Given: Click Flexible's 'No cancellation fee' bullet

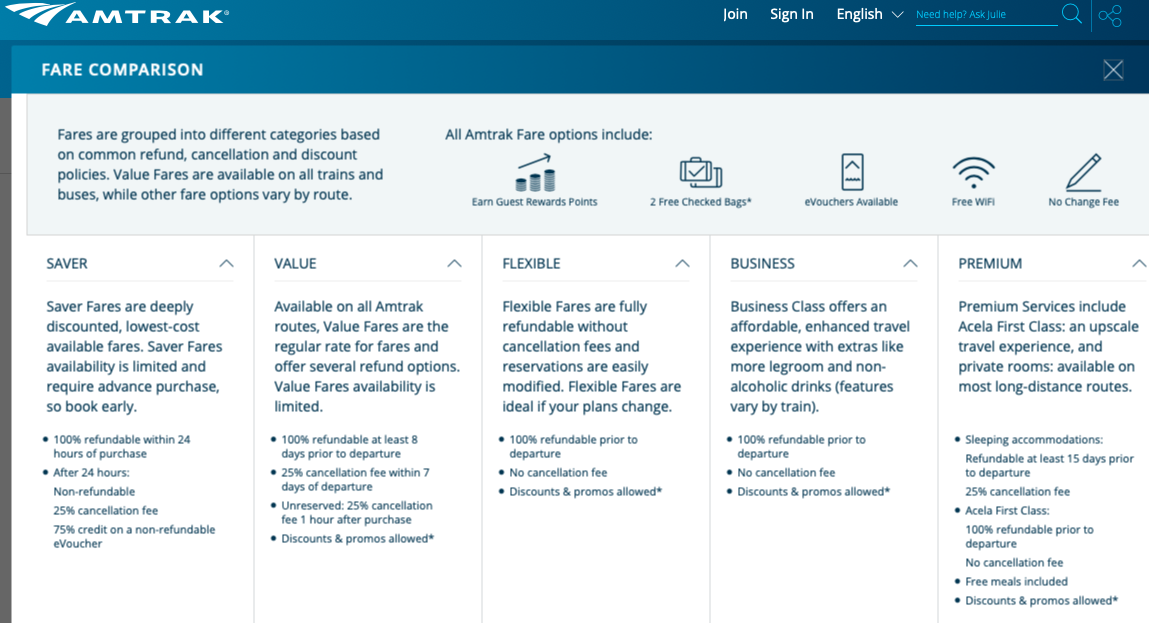Looking at the screenshot, I should 558,473.
